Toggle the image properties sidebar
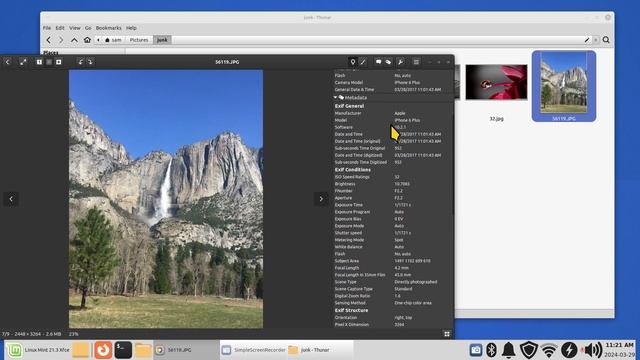Viewport: 640px width, 360px height. click(x=353, y=62)
